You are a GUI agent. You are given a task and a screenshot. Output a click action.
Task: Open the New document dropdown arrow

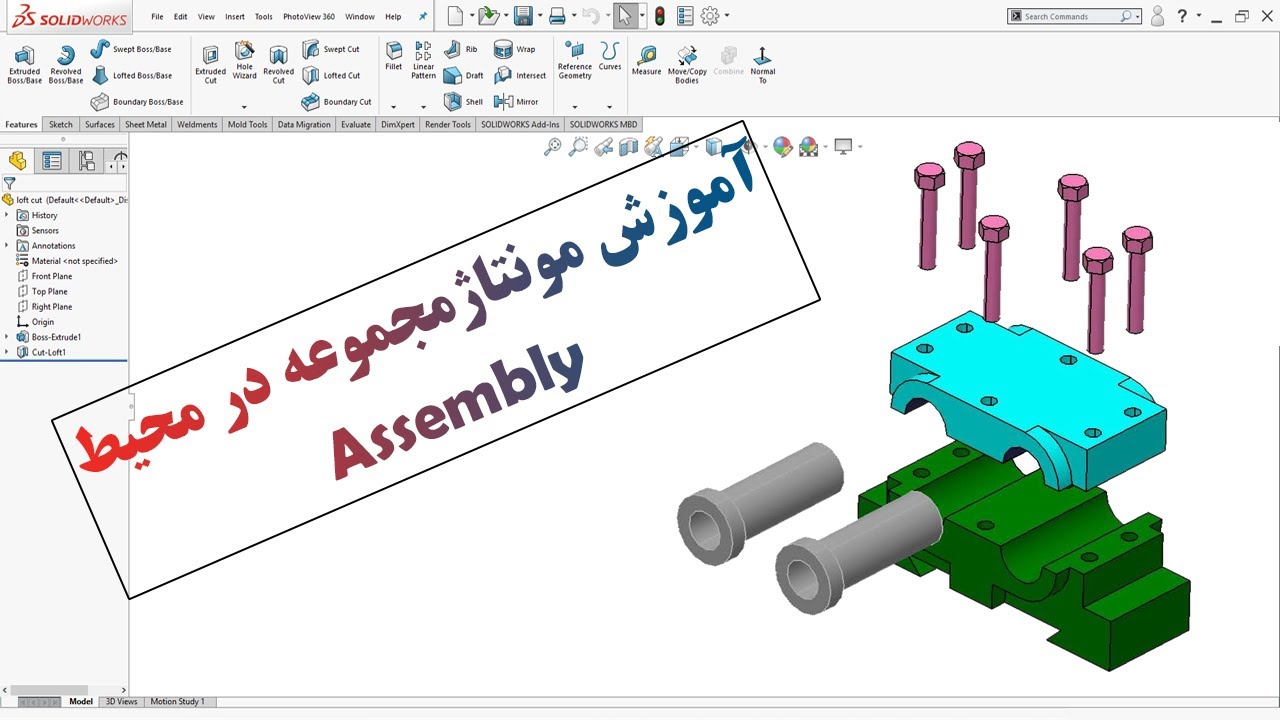coord(471,16)
